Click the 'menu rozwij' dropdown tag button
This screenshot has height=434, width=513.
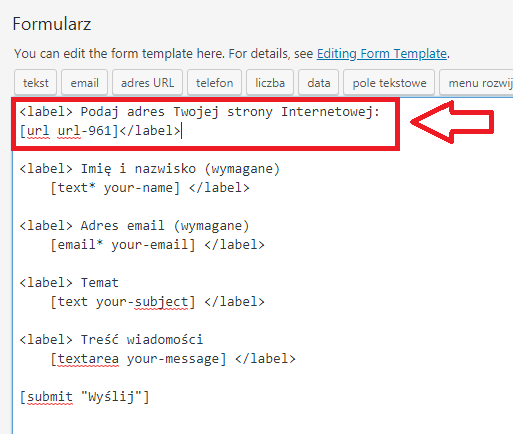tap(476, 83)
